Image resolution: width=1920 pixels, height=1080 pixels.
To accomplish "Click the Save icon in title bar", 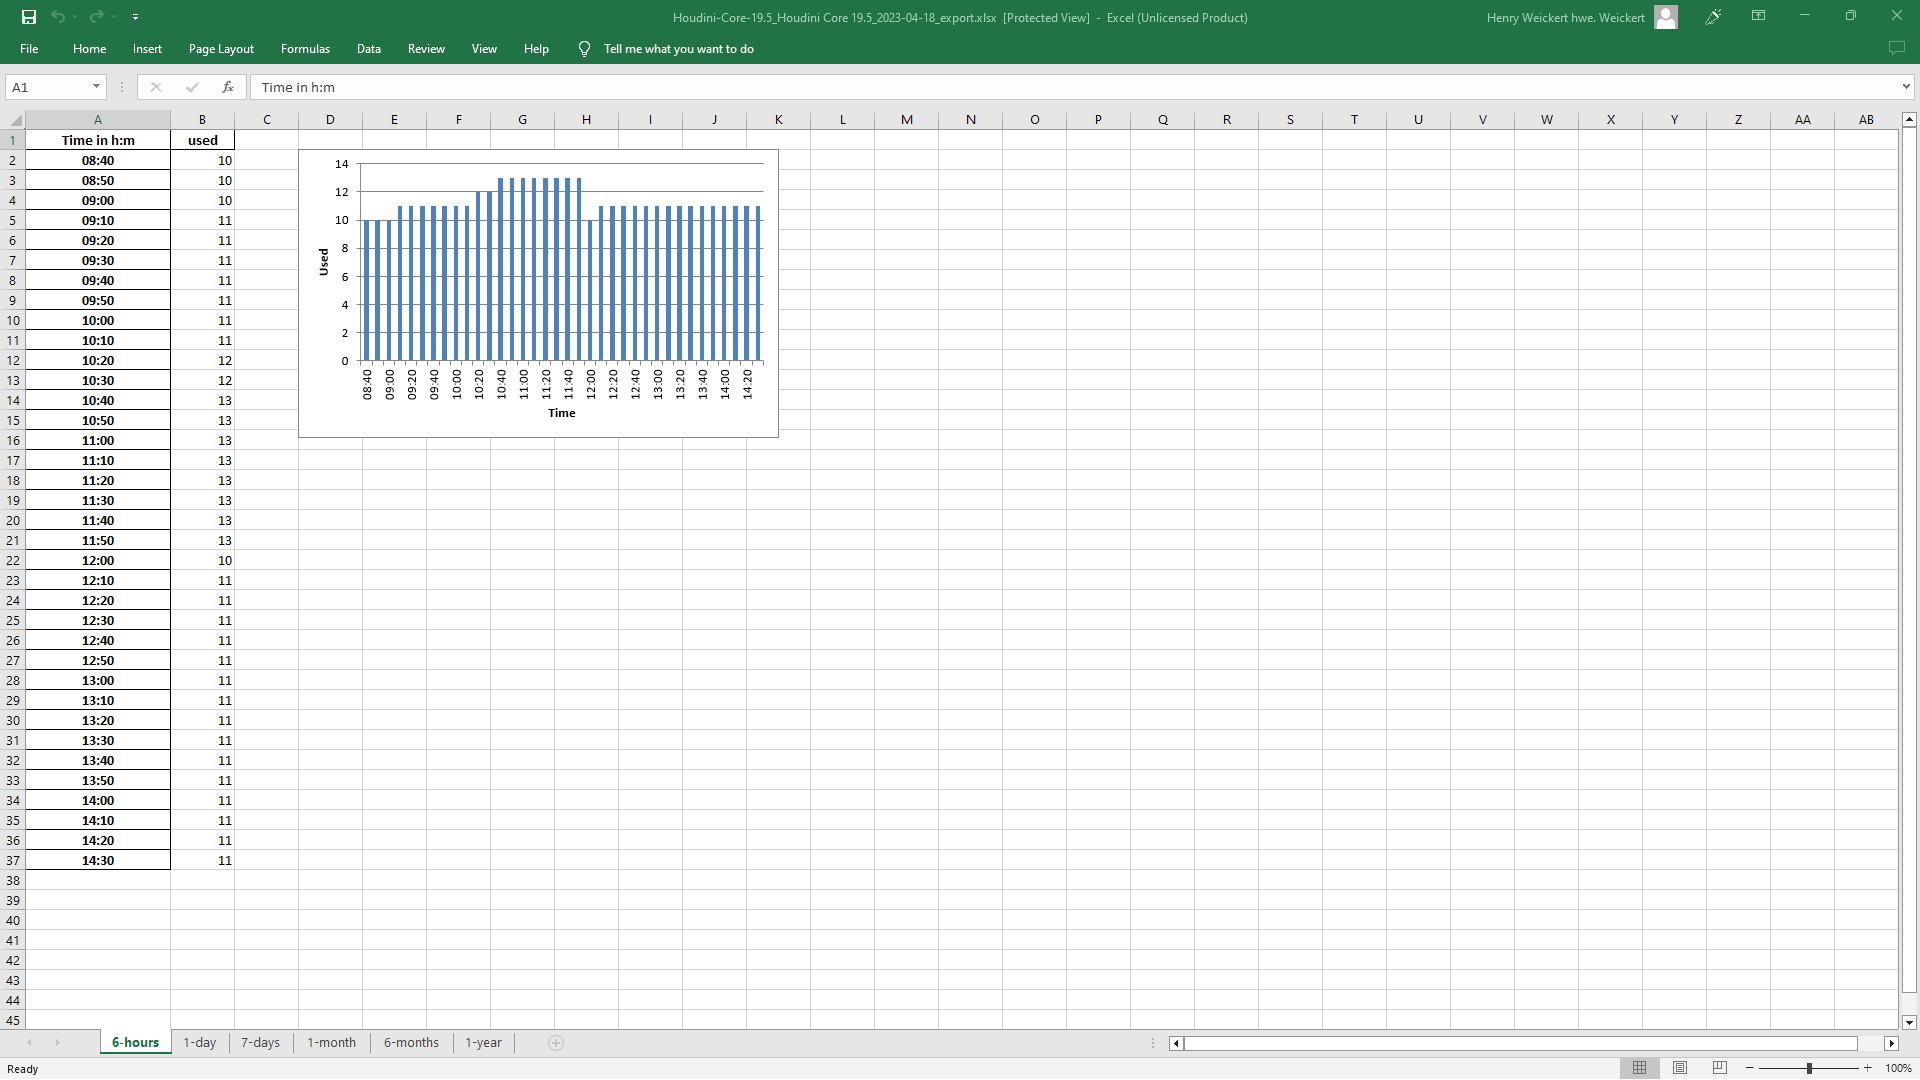I will point(29,17).
